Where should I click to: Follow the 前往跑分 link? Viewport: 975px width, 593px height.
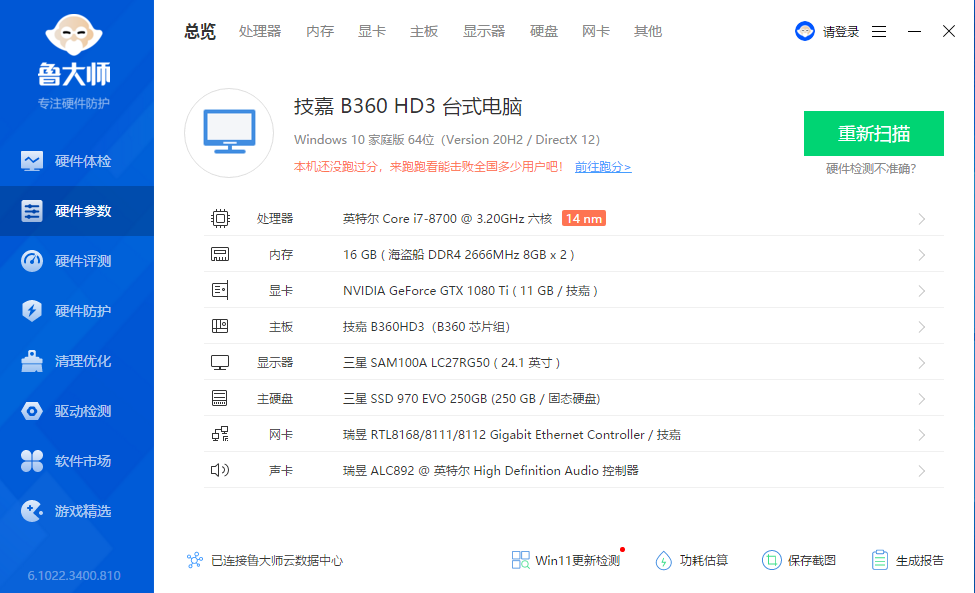pyautogui.click(x=603, y=167)
